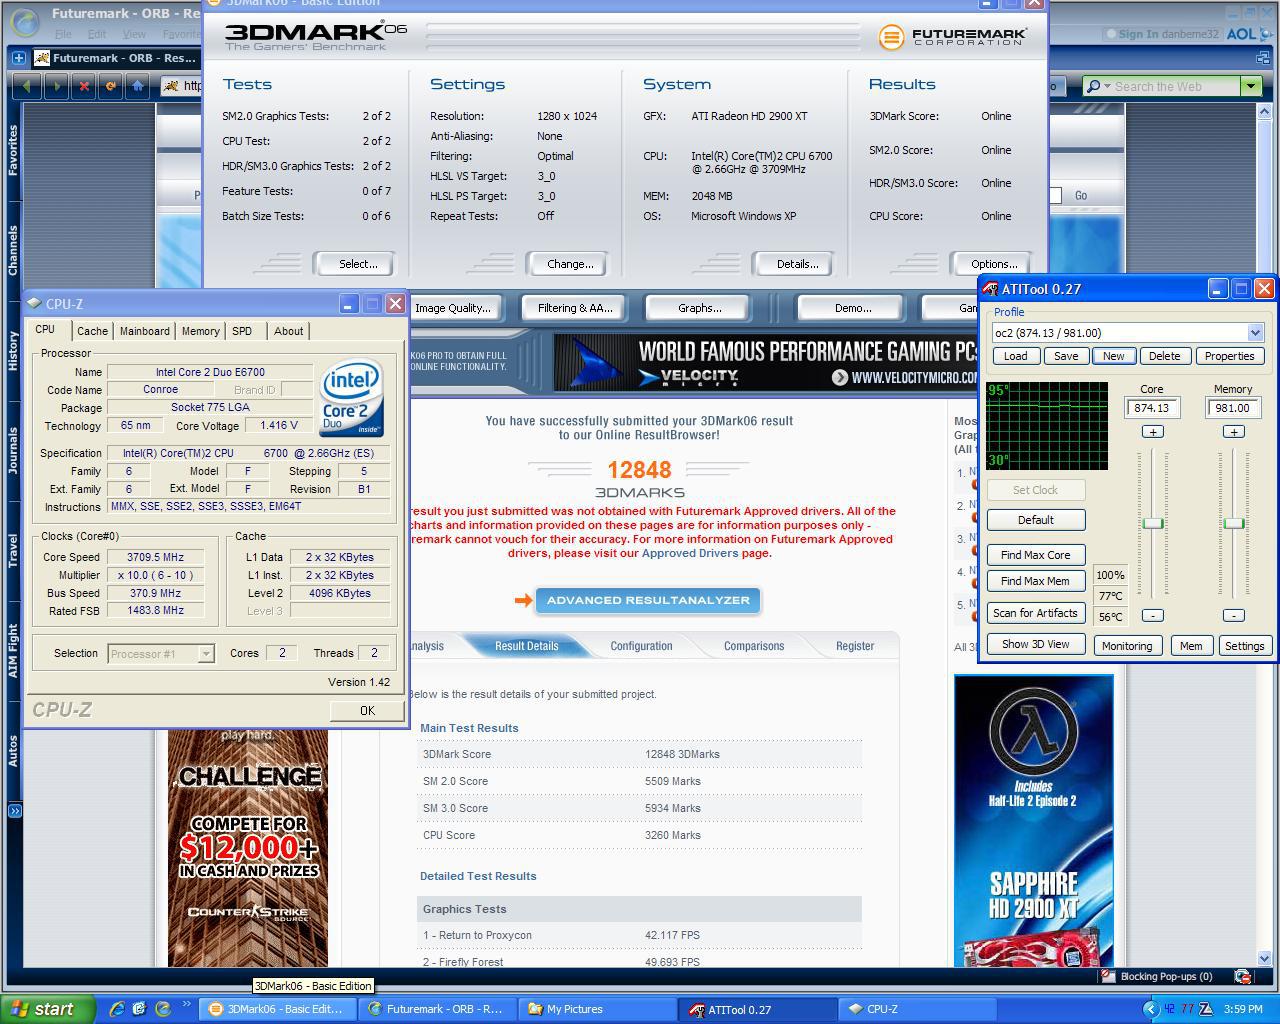Screen dimensions: 1280x1024
Task: Click the Memory clock value field
Action: pos(1233,408)
